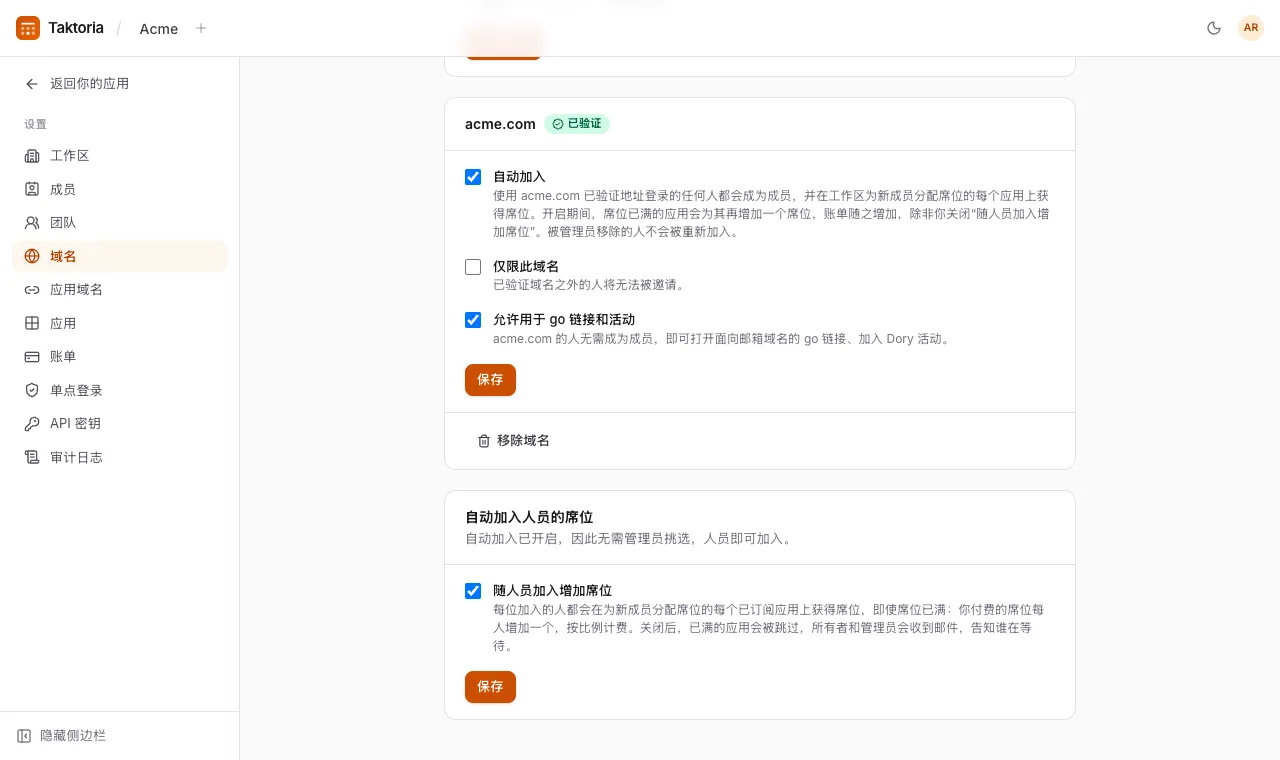The image size is (1280, 760).
Task: Click the 审计日志 scroll icon
Action: pyautogui.click(x=32, y=457)
